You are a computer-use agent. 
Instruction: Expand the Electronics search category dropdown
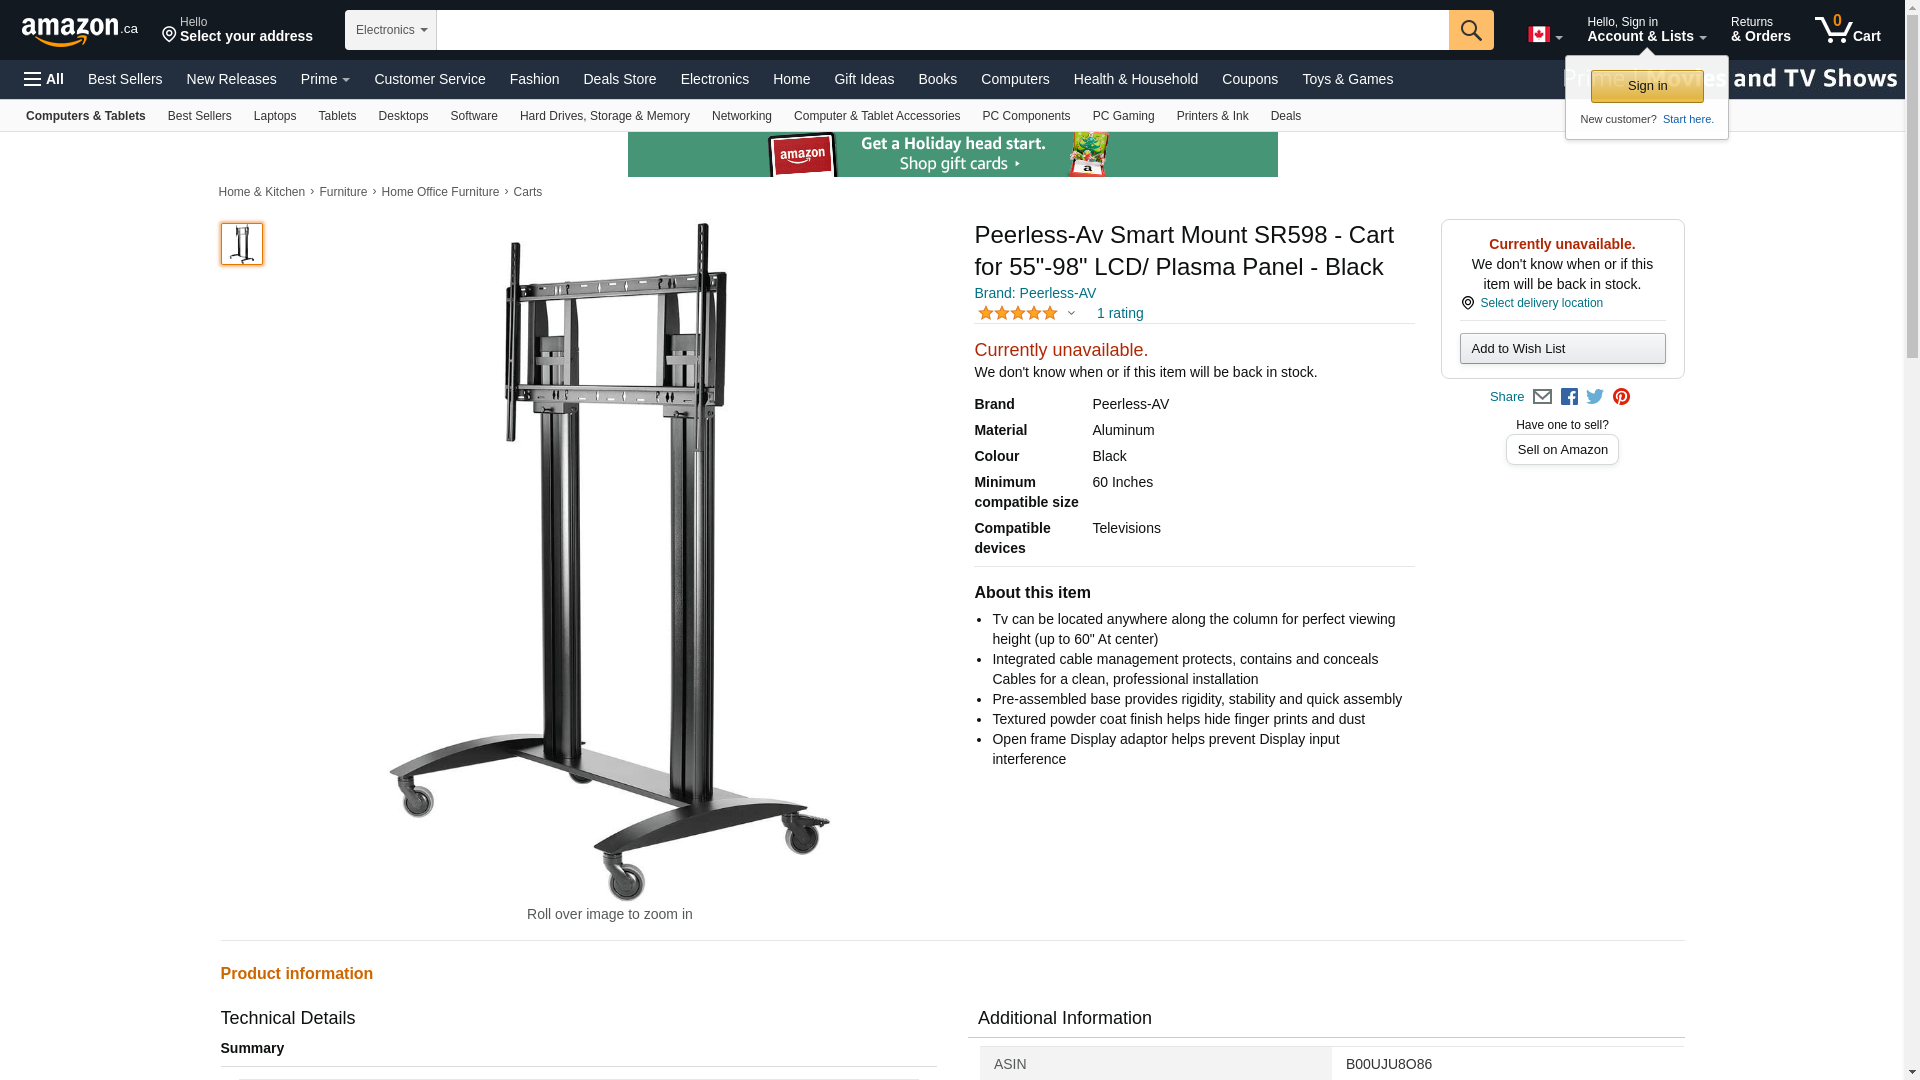(x=391, y=30)
